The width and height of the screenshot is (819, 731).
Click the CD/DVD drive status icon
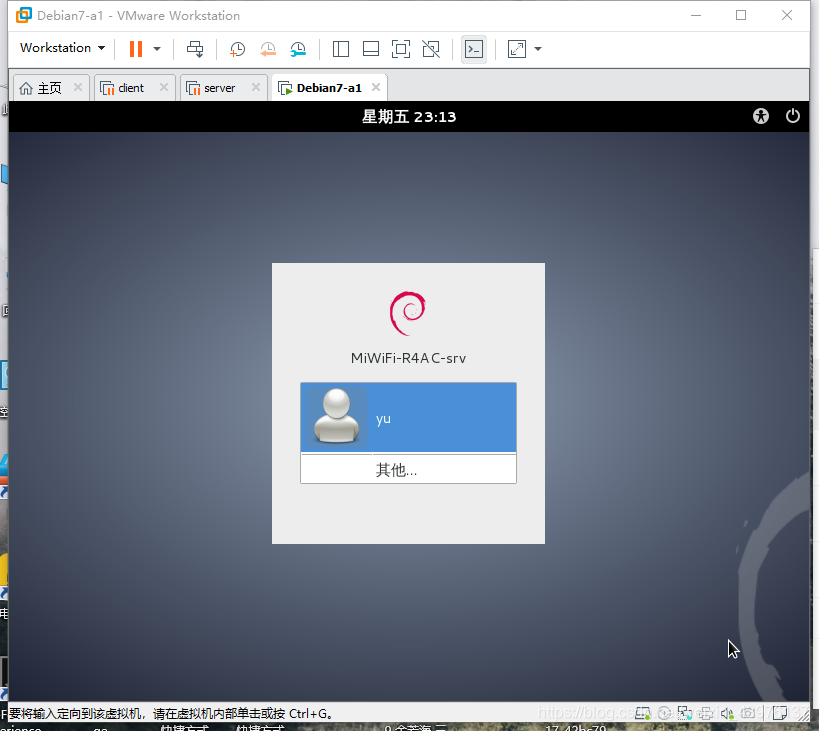click(664, 713)
